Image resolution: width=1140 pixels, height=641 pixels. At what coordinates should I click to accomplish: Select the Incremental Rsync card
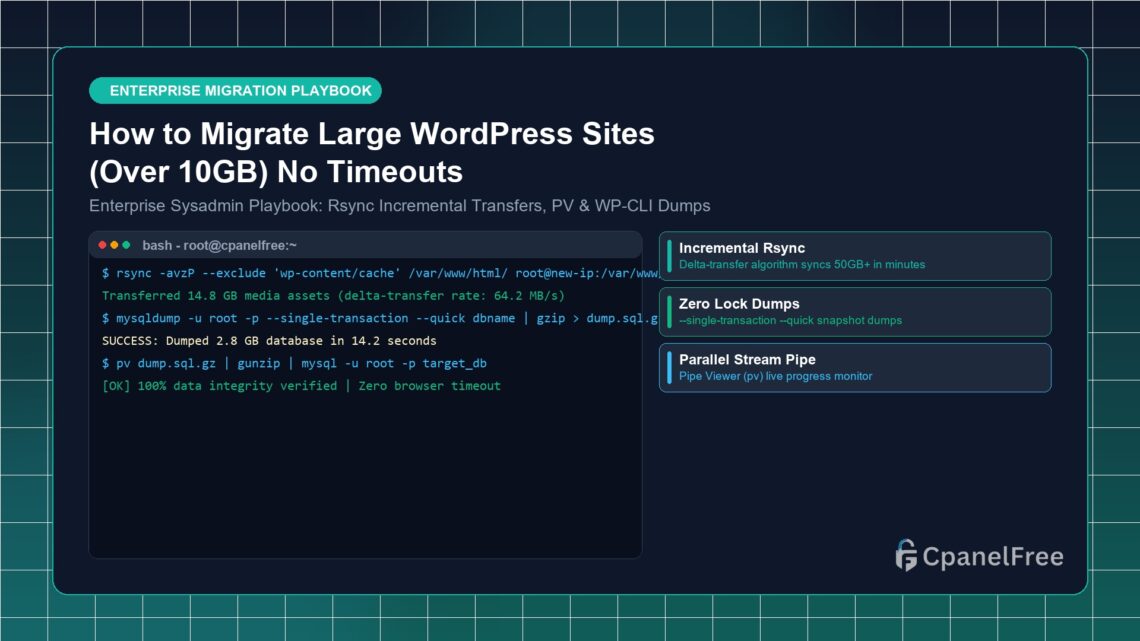point(855,256)
